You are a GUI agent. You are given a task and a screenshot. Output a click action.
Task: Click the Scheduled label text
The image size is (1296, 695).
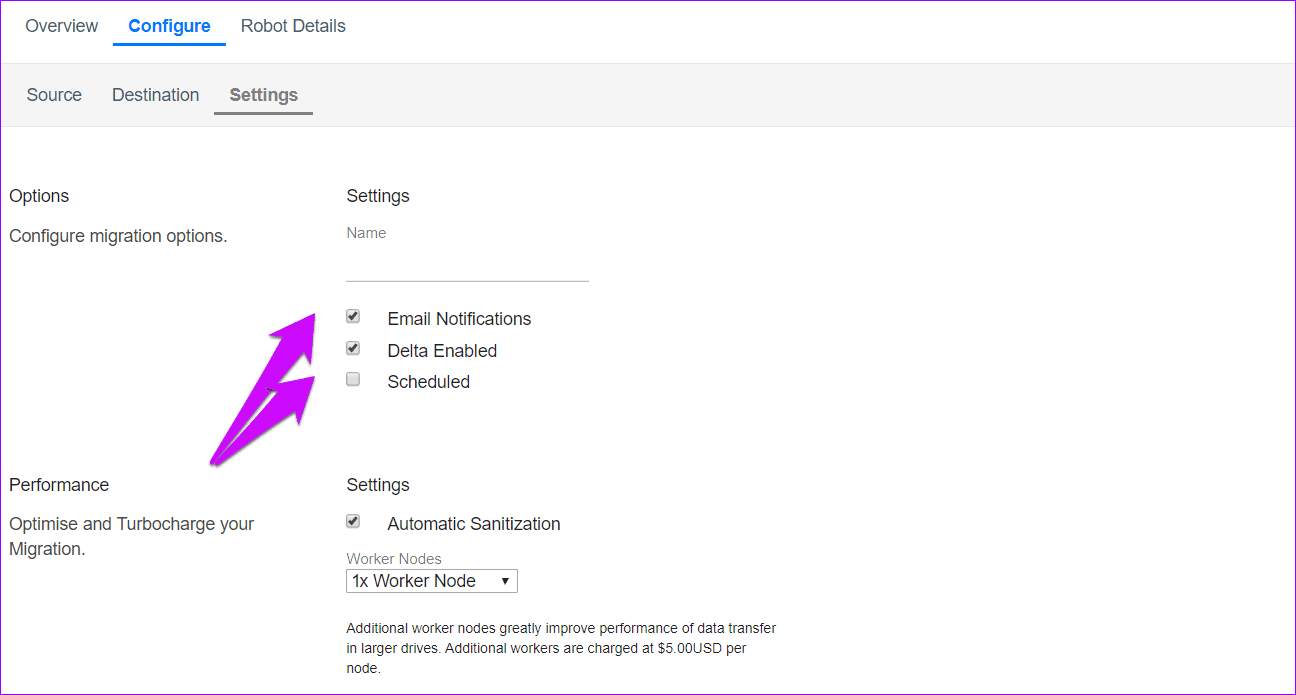(x=428, y=382)
